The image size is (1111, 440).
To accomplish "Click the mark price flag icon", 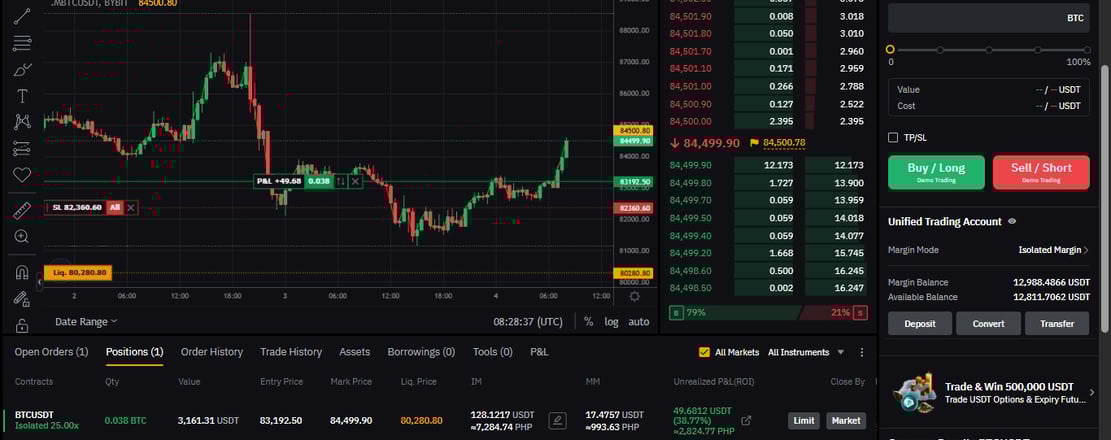I will coord(754,143).
